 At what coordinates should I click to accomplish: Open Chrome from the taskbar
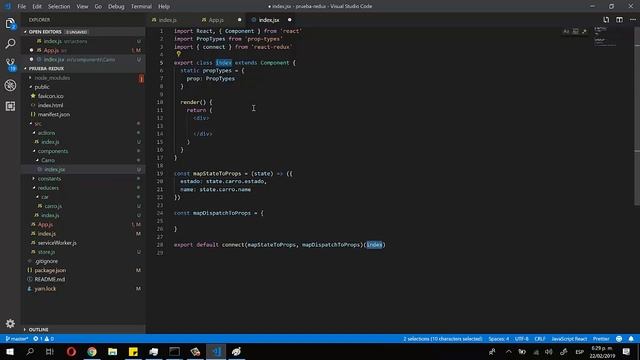click(92, 351)
